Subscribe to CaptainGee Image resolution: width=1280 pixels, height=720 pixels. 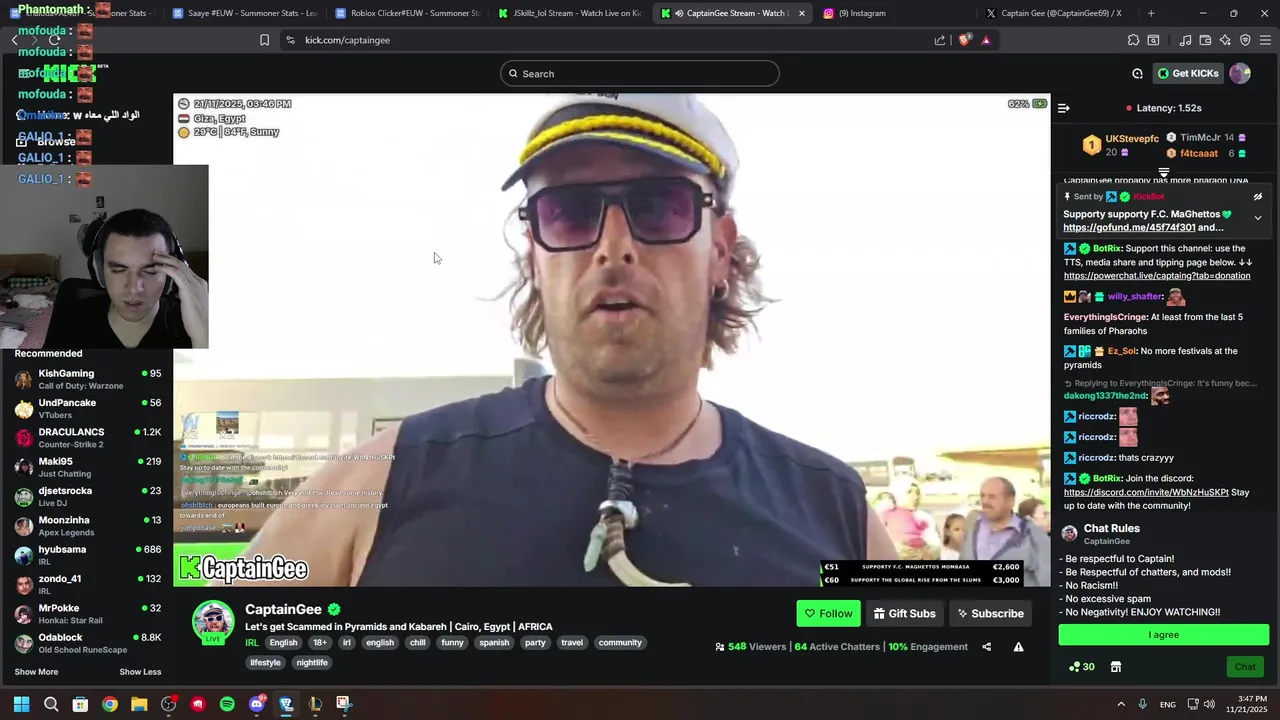click(x=990, y=614)
